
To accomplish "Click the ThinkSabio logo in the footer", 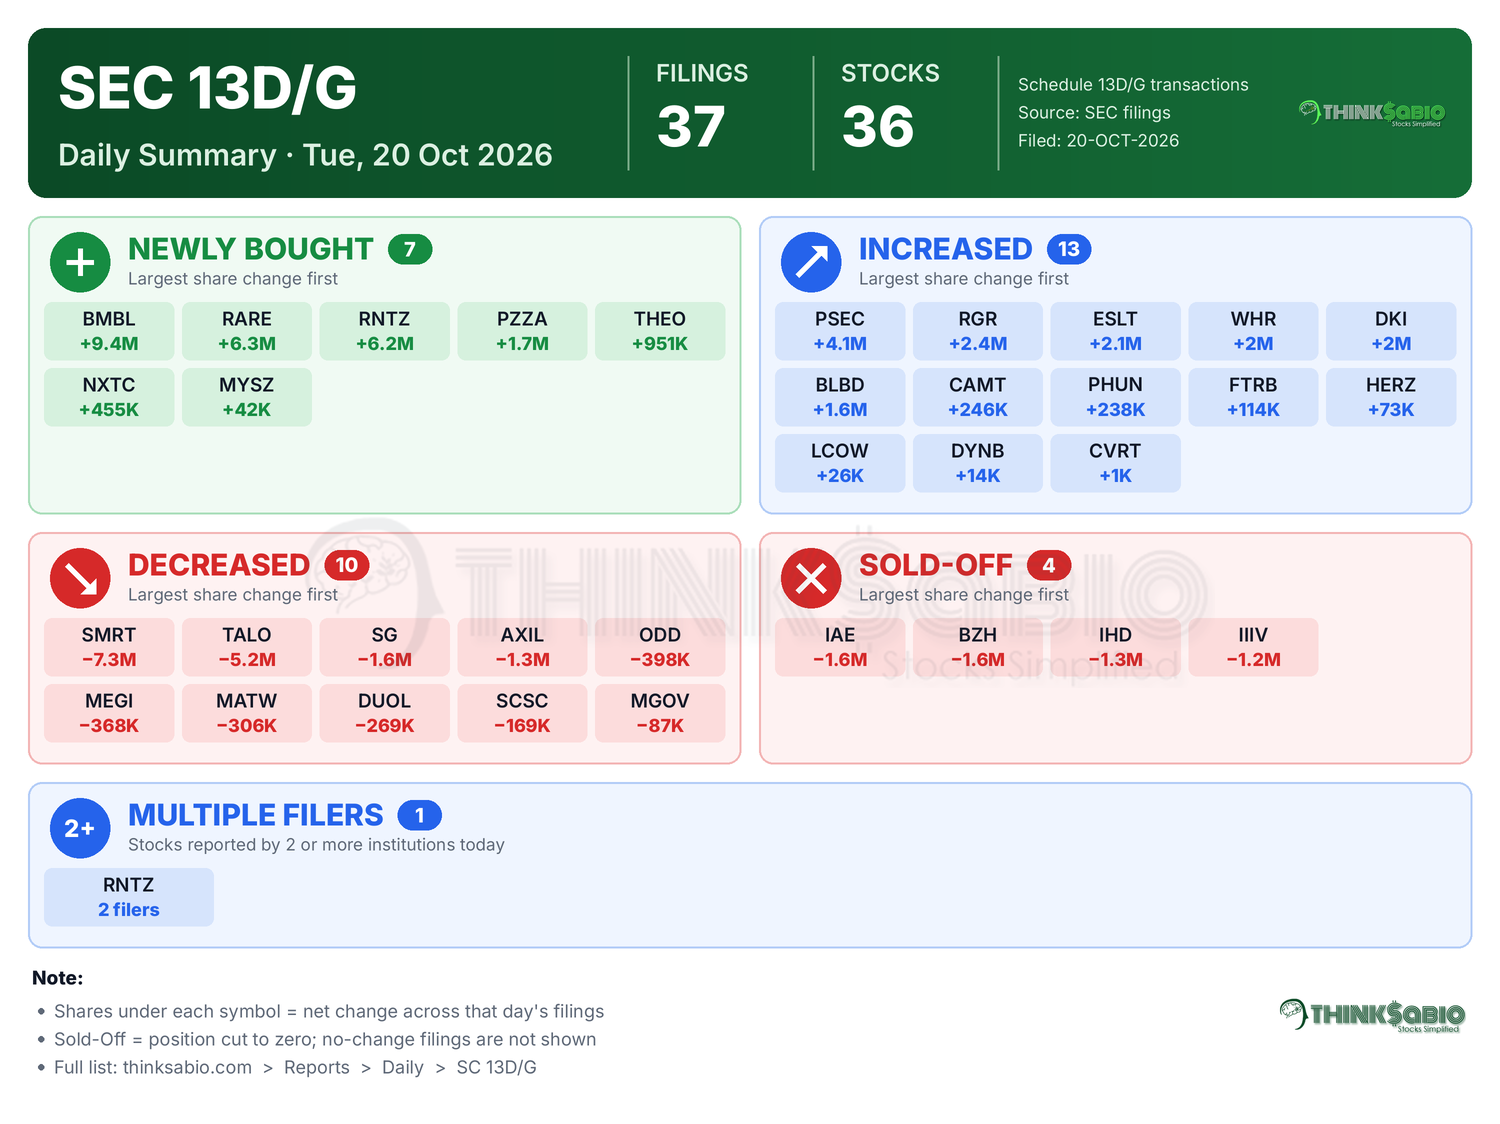I will 1372,1015.
